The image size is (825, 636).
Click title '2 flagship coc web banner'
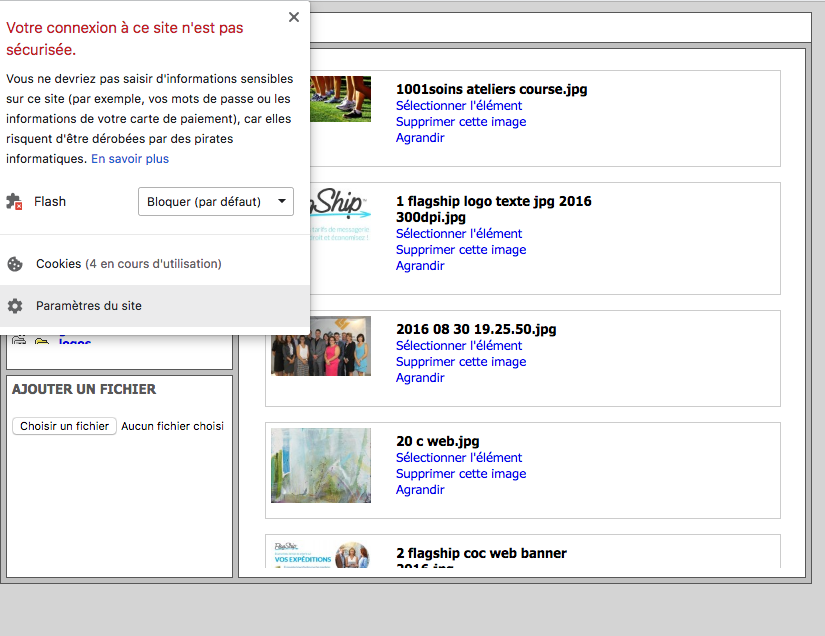(x=481, y=553)
